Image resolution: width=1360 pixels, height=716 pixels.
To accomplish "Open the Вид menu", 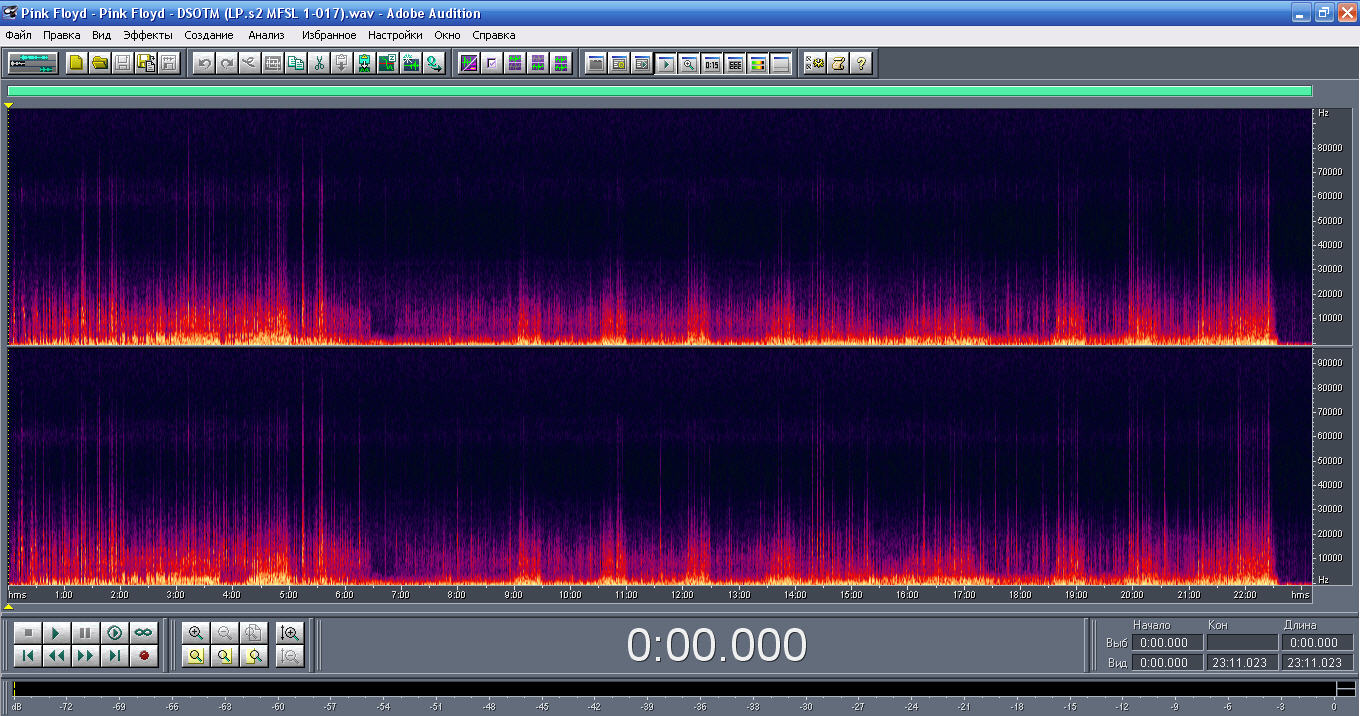I will pyautogui.click(x=101, y=35).
